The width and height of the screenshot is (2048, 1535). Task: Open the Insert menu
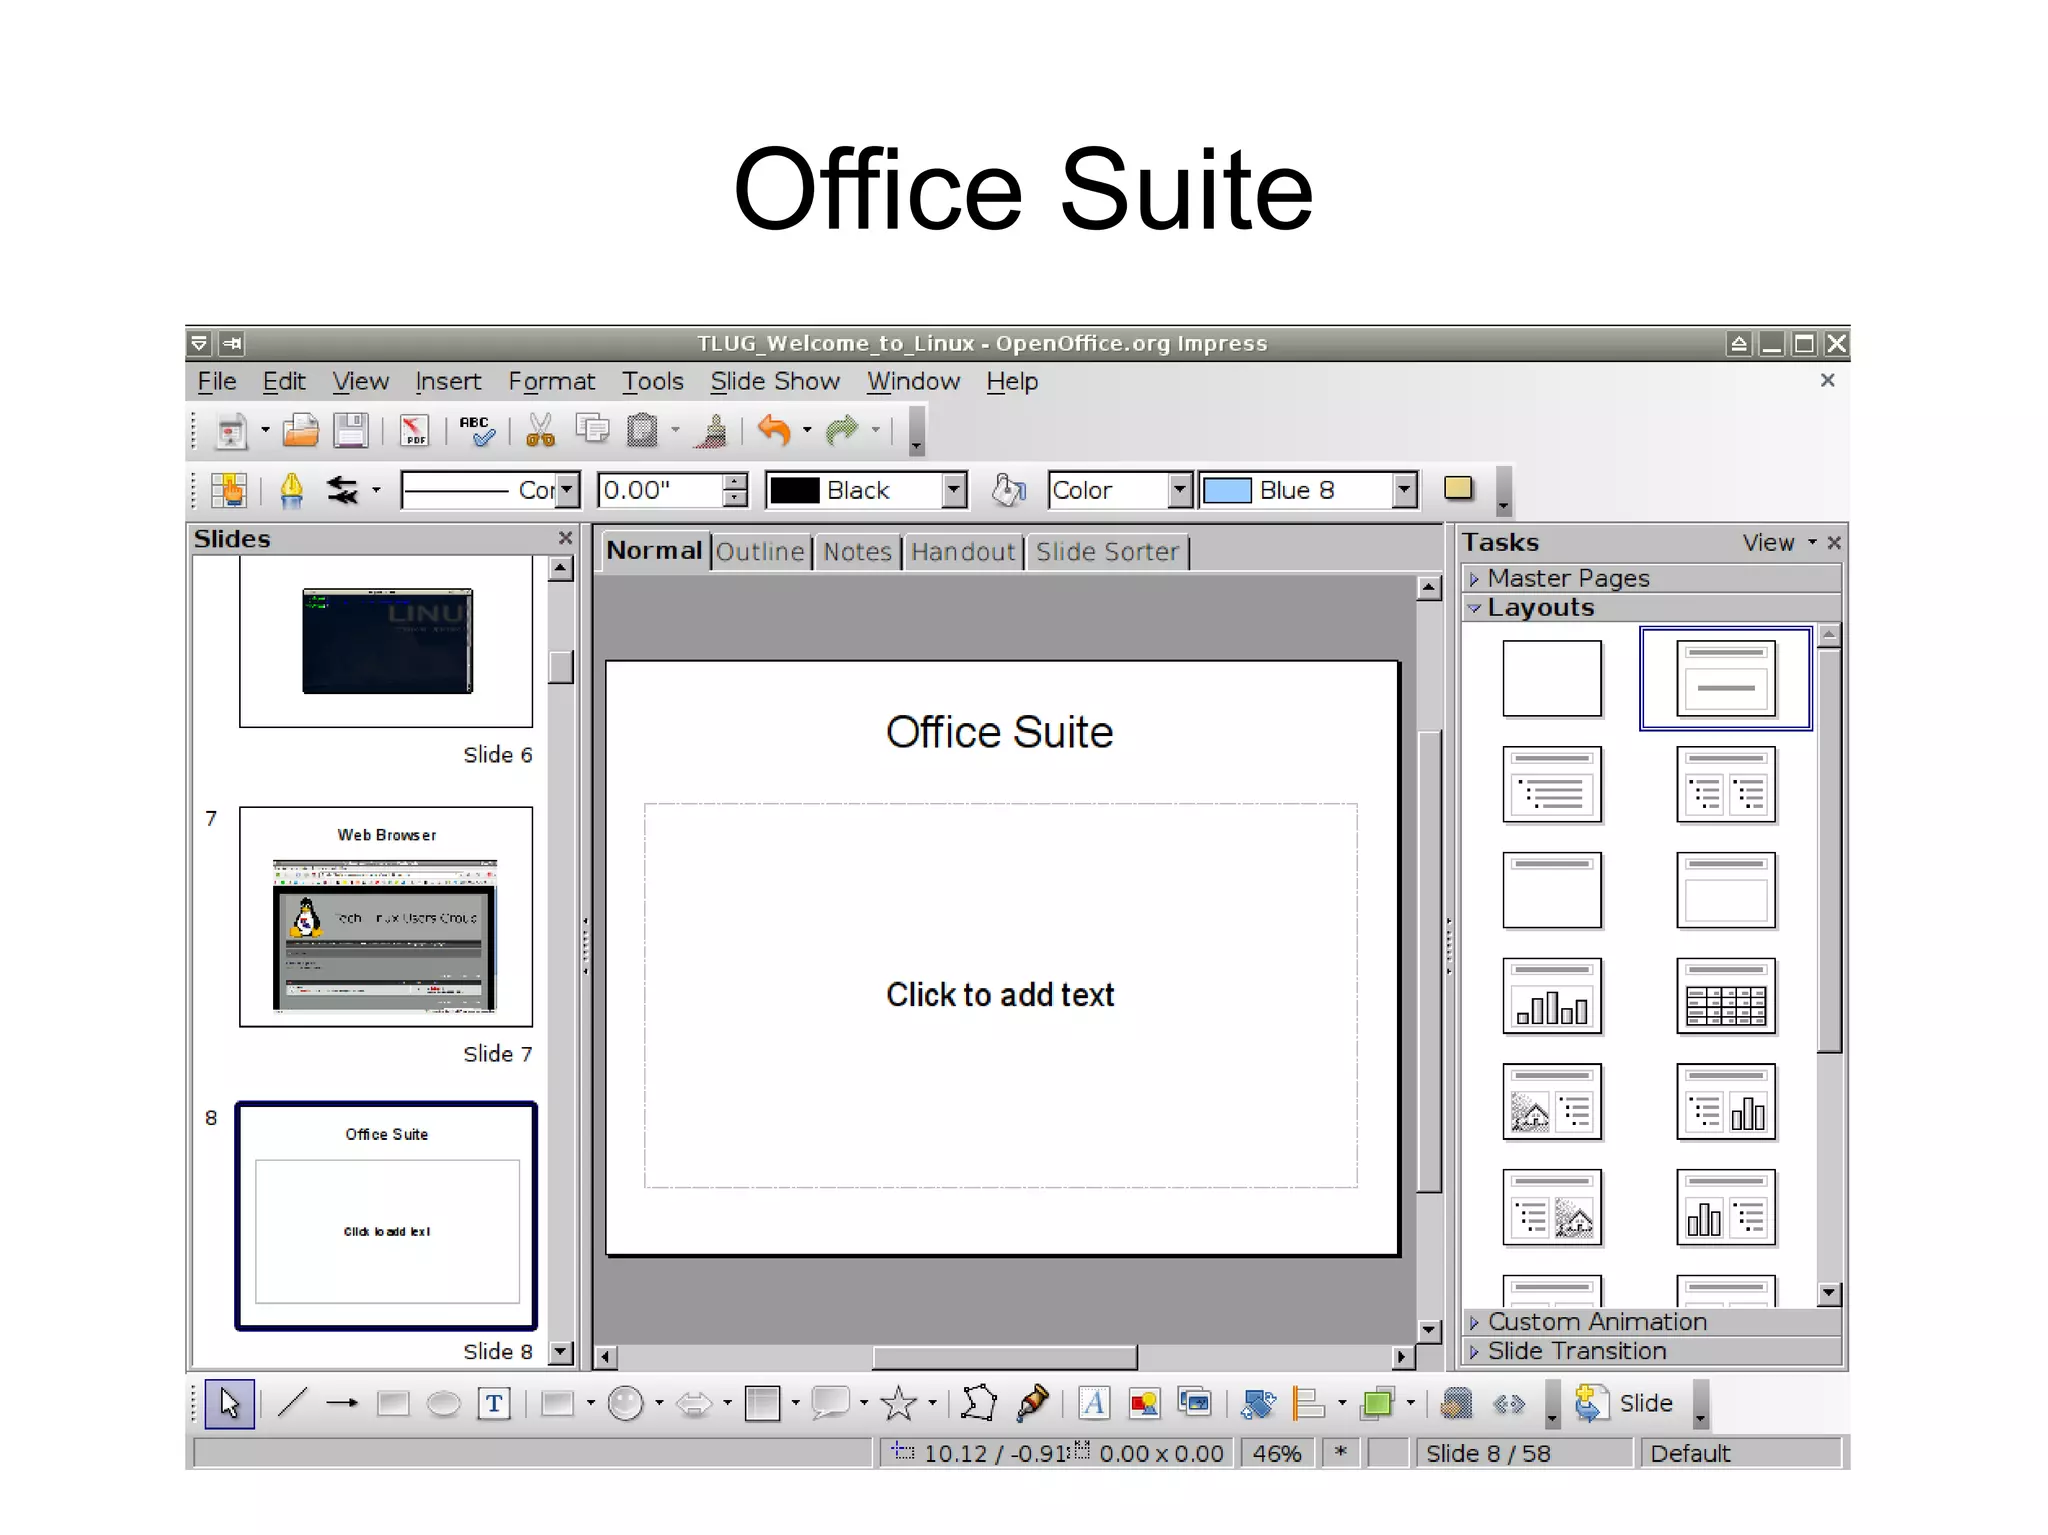[448, 381]
